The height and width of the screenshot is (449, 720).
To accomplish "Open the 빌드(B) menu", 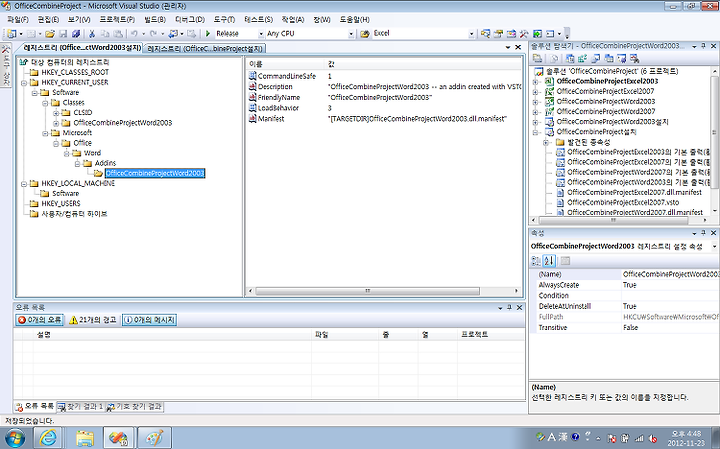I will (x=155, y=19).
